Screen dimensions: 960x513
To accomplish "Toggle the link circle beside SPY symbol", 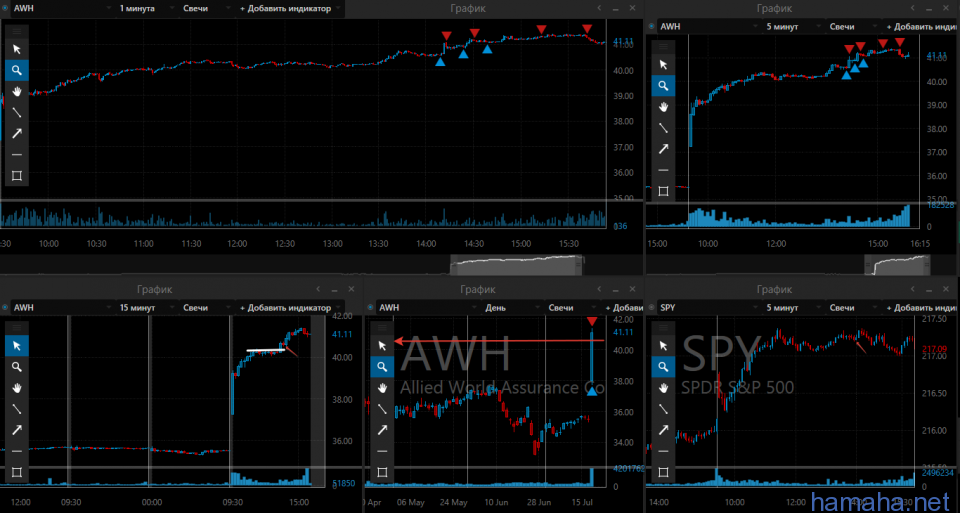I will (x=651, y=308).
